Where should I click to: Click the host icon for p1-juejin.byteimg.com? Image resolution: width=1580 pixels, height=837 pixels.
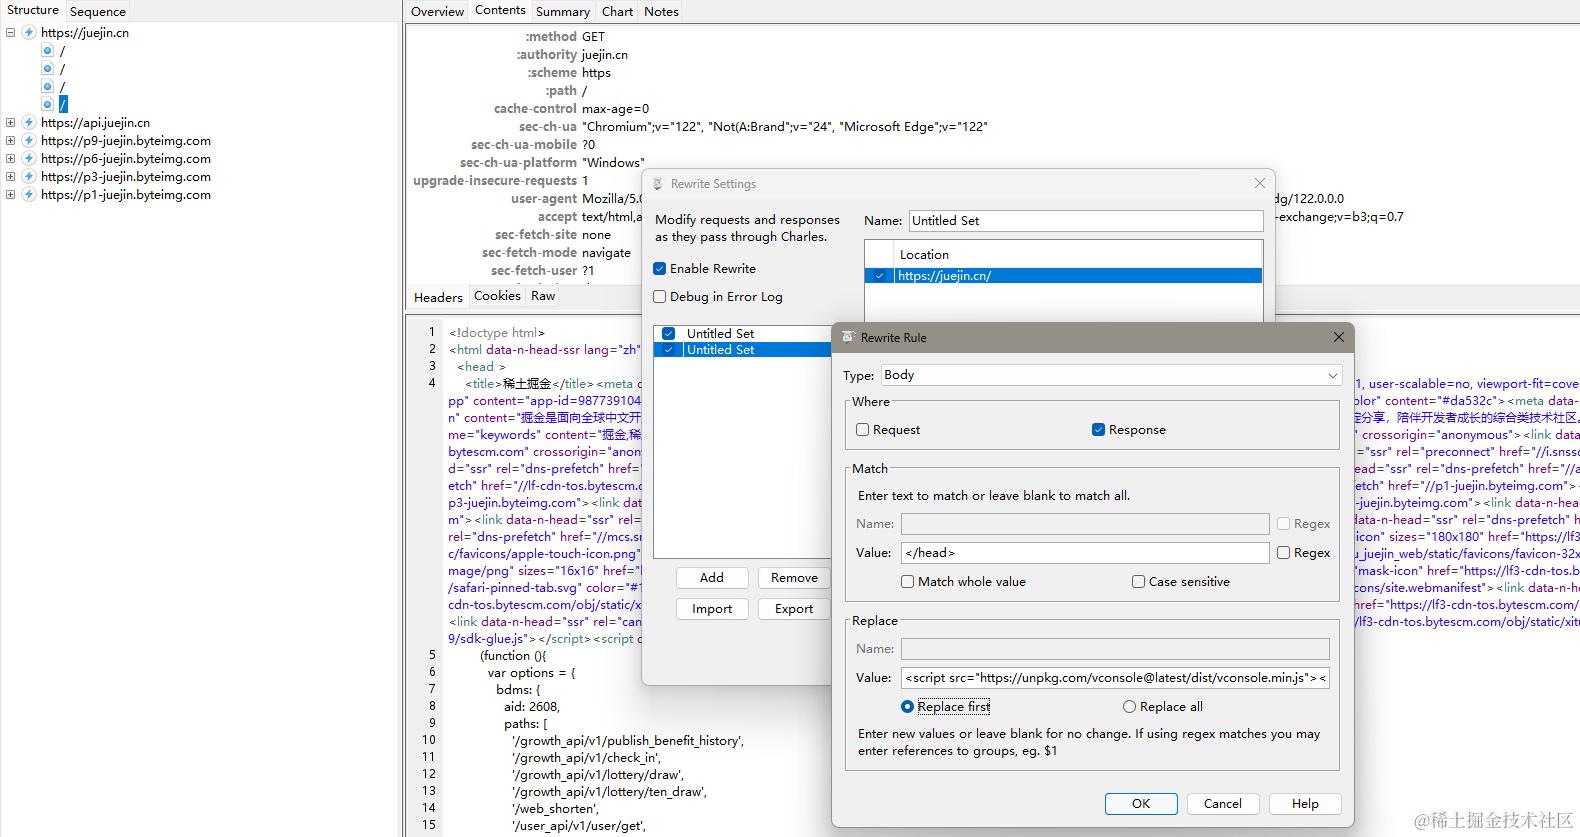[x=29, y=195]
